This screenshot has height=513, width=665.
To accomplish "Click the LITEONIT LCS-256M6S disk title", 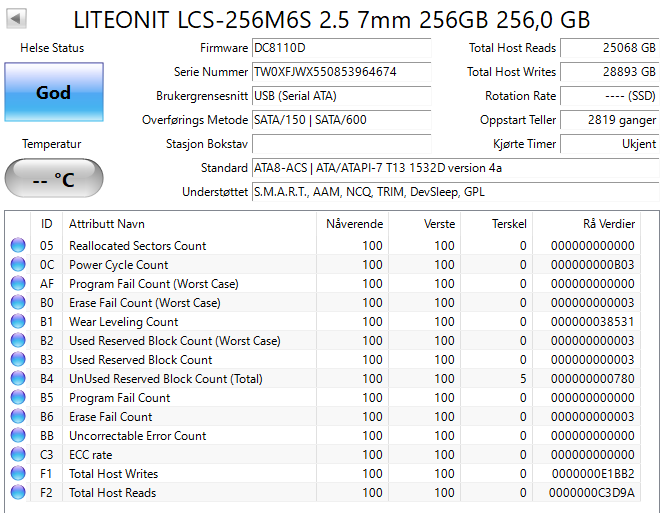I will tap(332, 20).
